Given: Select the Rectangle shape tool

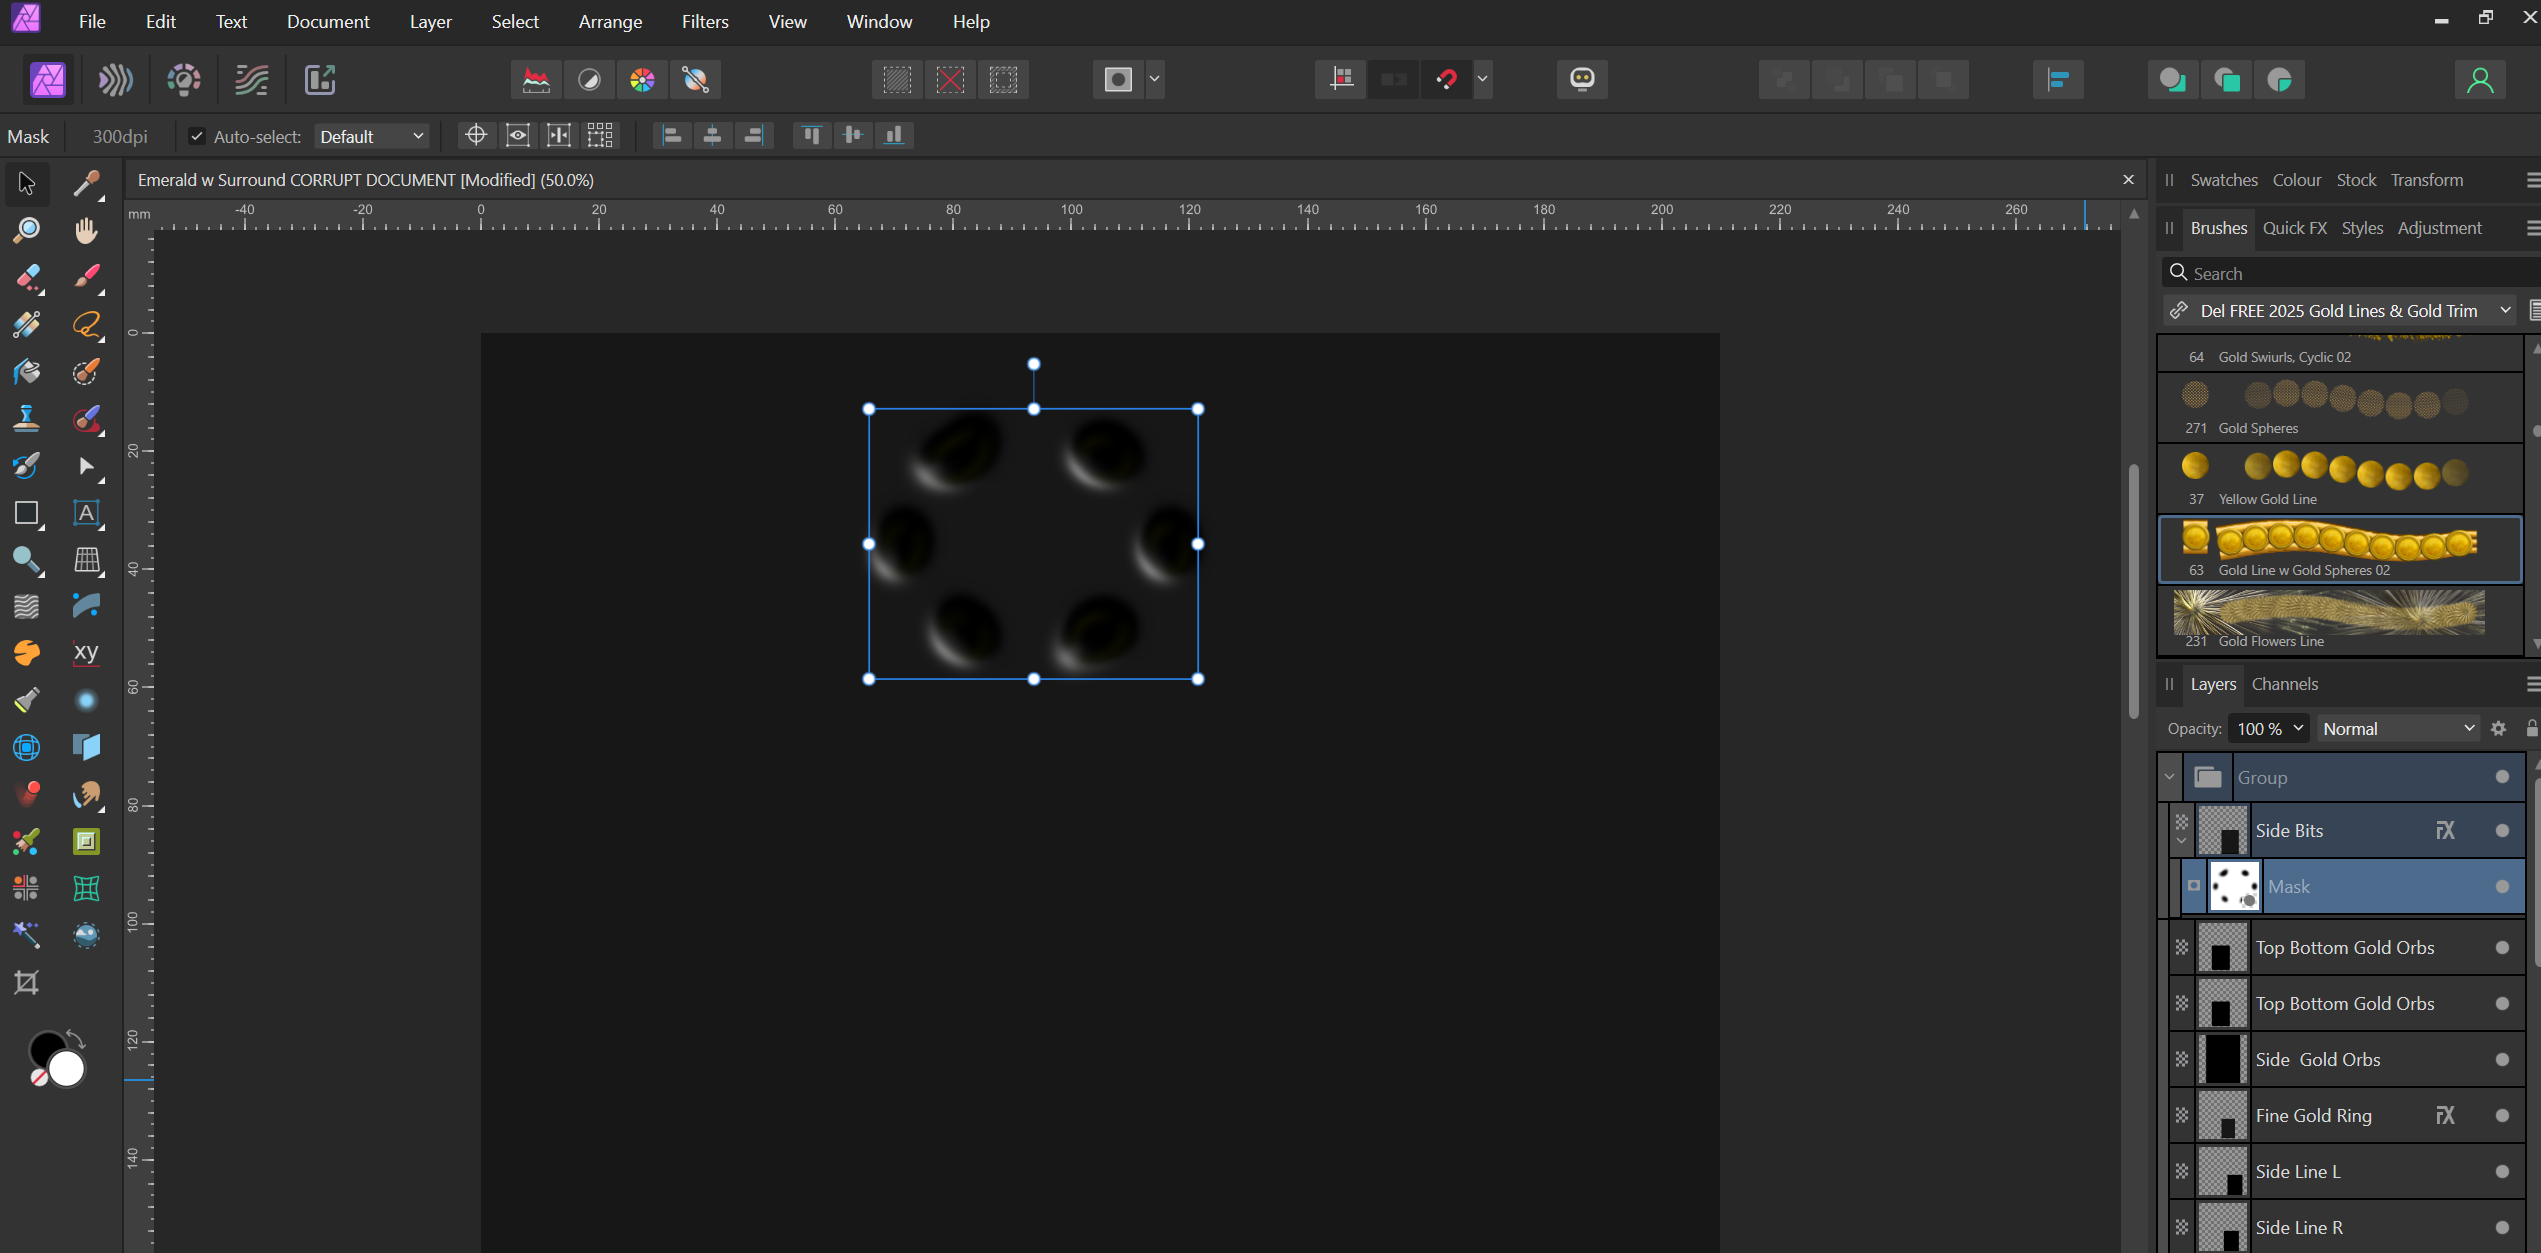Looking at the screenshot, I should [27, 513].
